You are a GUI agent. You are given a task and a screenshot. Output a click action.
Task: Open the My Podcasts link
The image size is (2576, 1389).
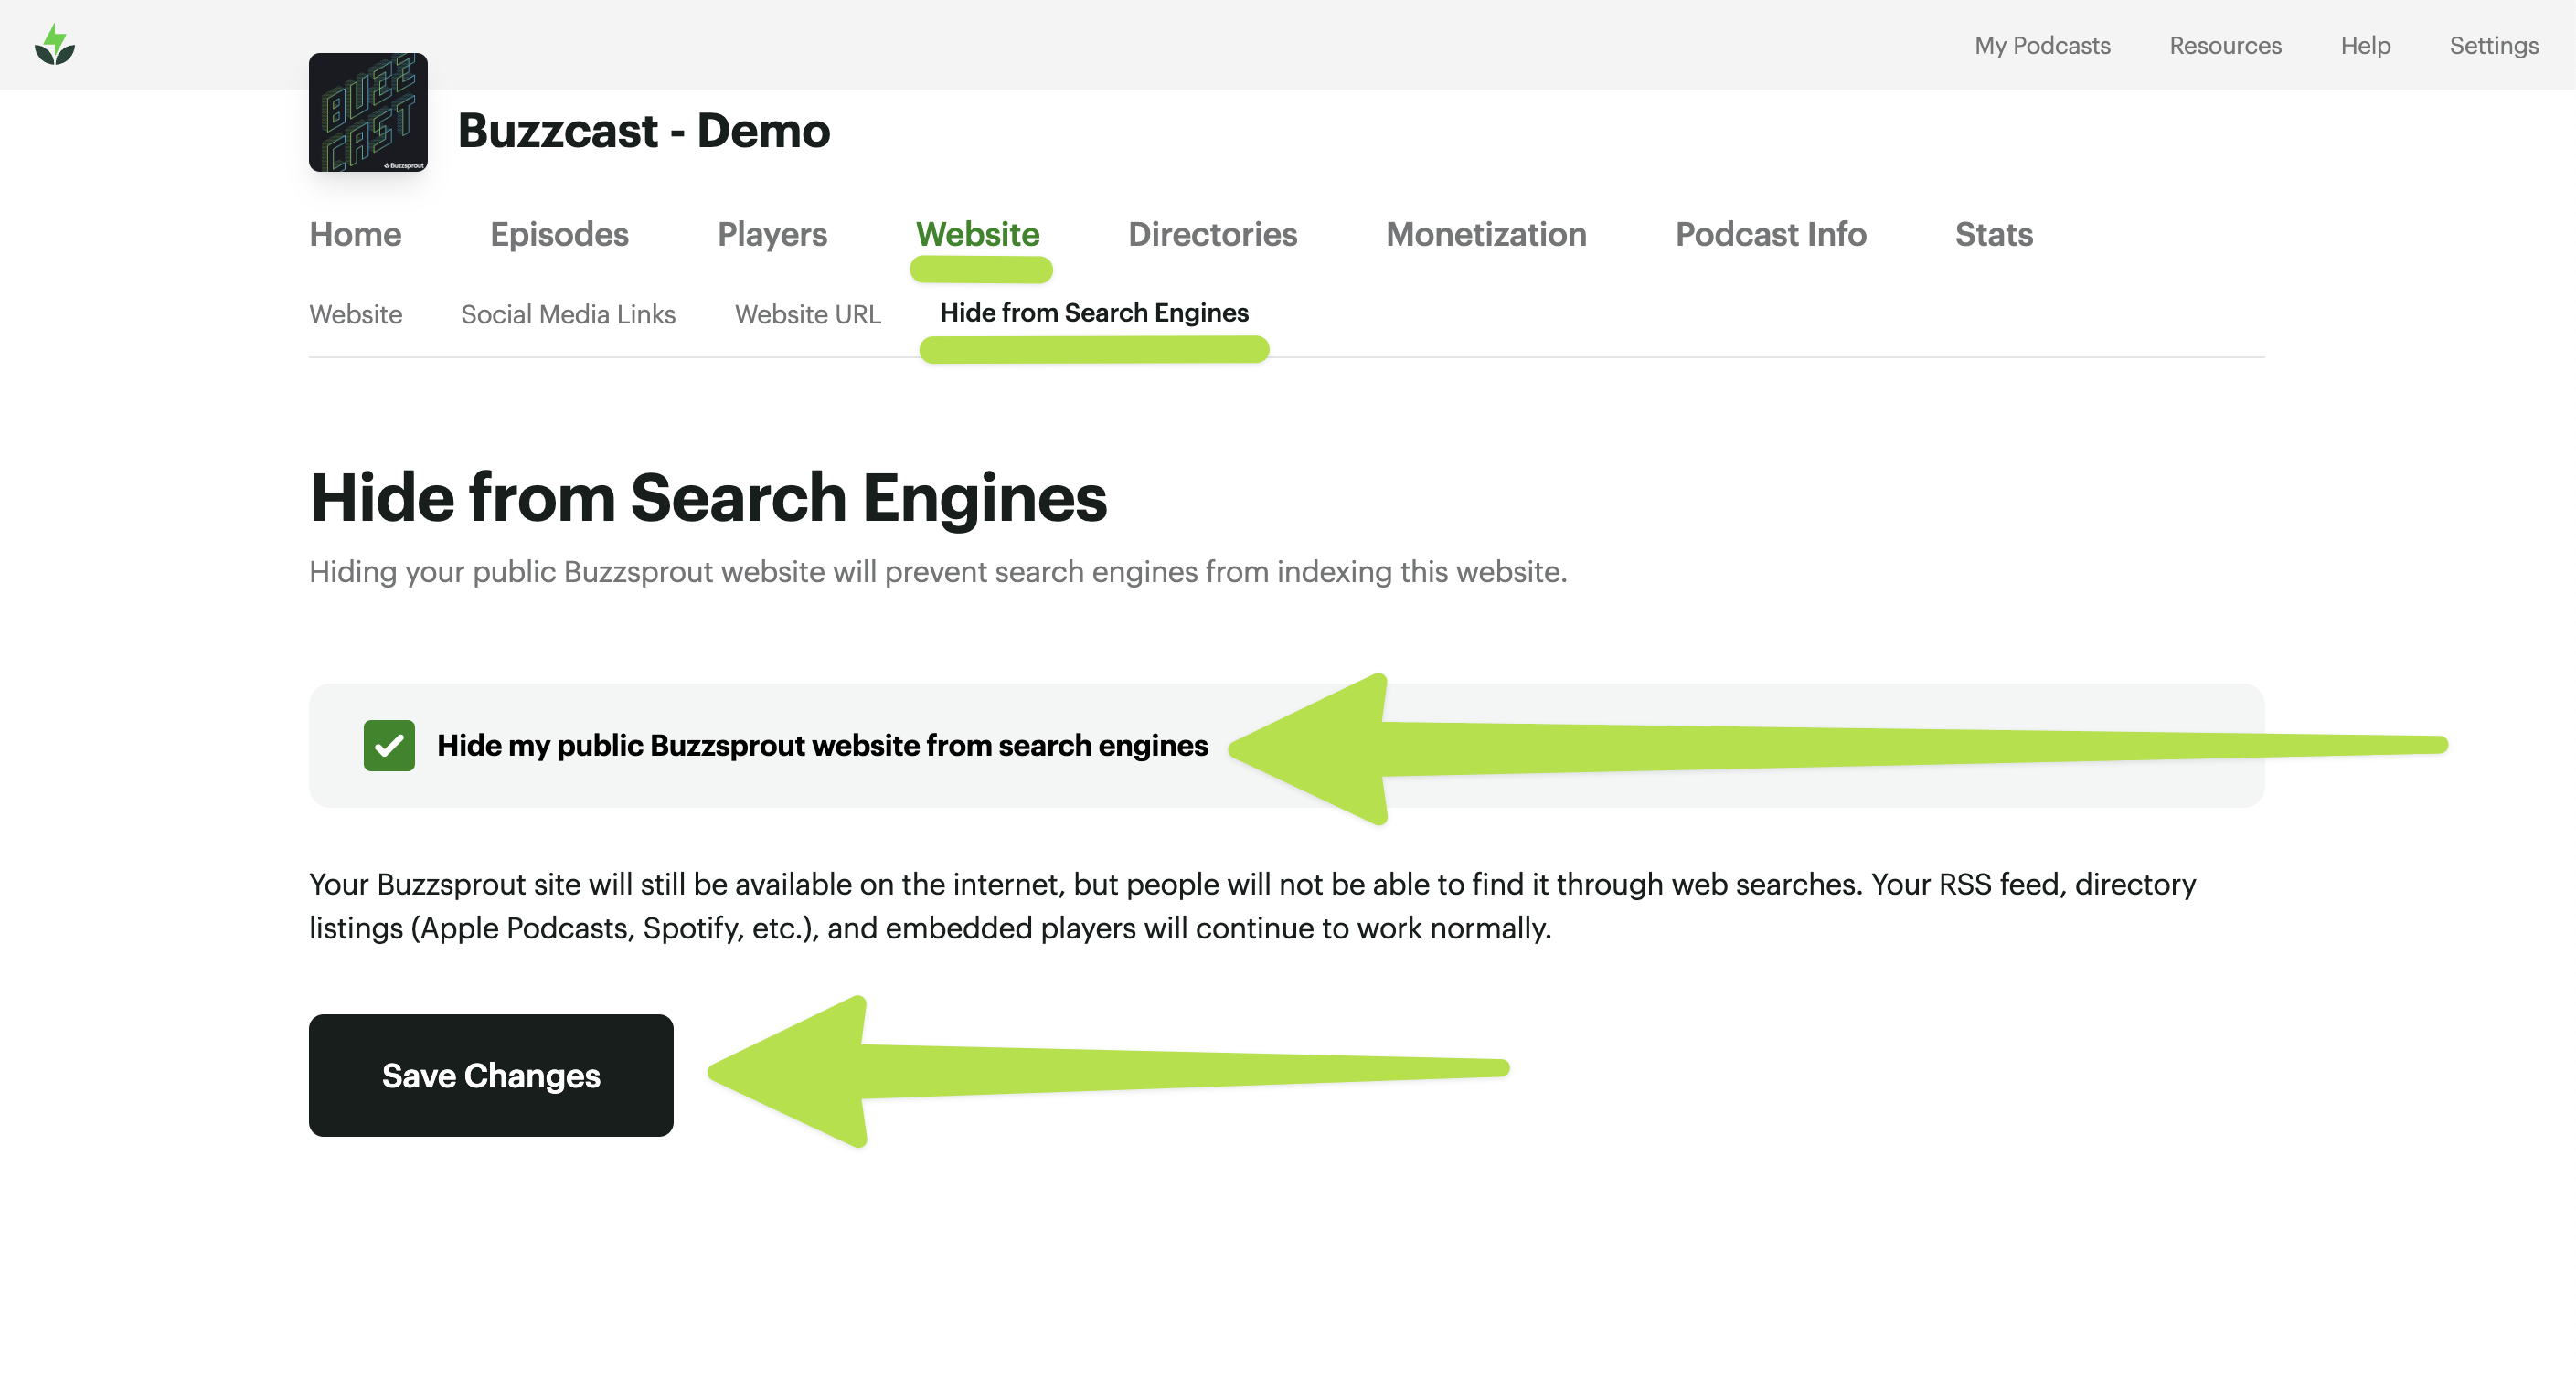pos(2041,45)
